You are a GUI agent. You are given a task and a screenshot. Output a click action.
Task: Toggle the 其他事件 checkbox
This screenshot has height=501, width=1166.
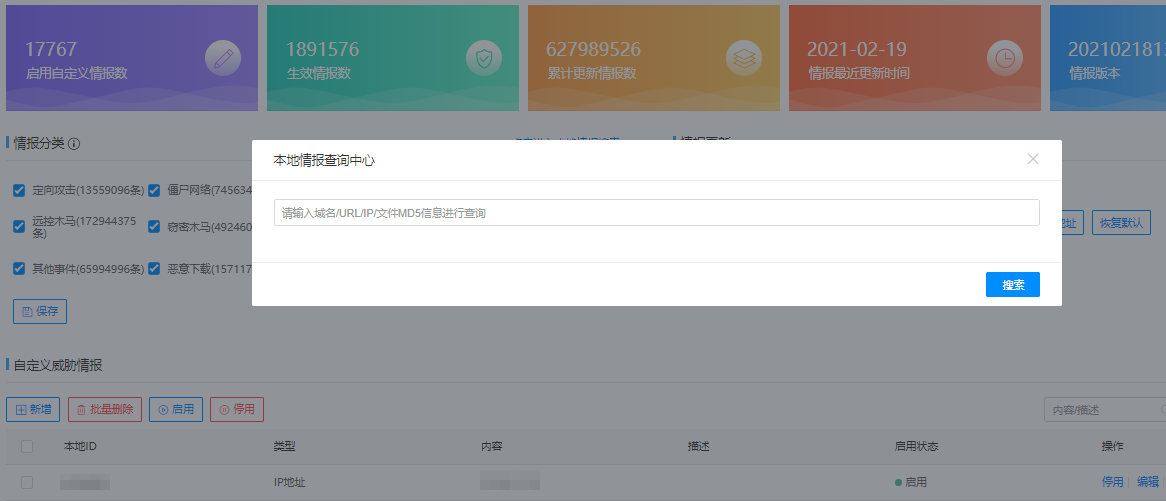[x=19, y=269]
